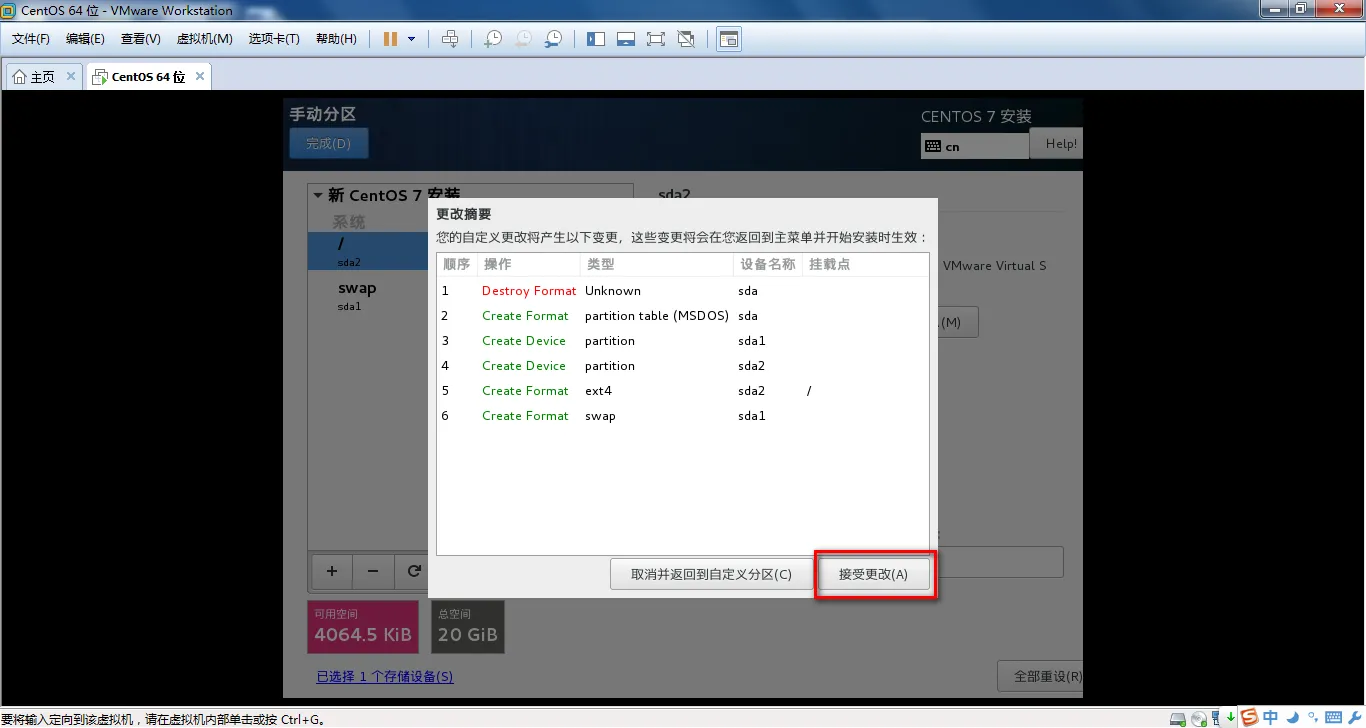
Task: Open the IME wrench settings icon
Action: point(1354,717)
